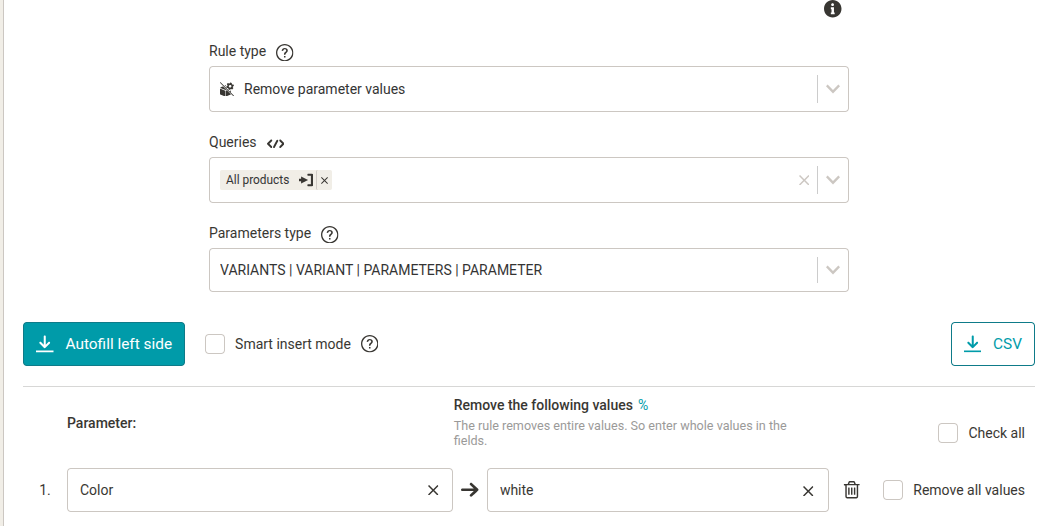Viewport: 1049px width, 526px height.
Task: Expand the Parameters type dropdown
Action: [833, 270]
